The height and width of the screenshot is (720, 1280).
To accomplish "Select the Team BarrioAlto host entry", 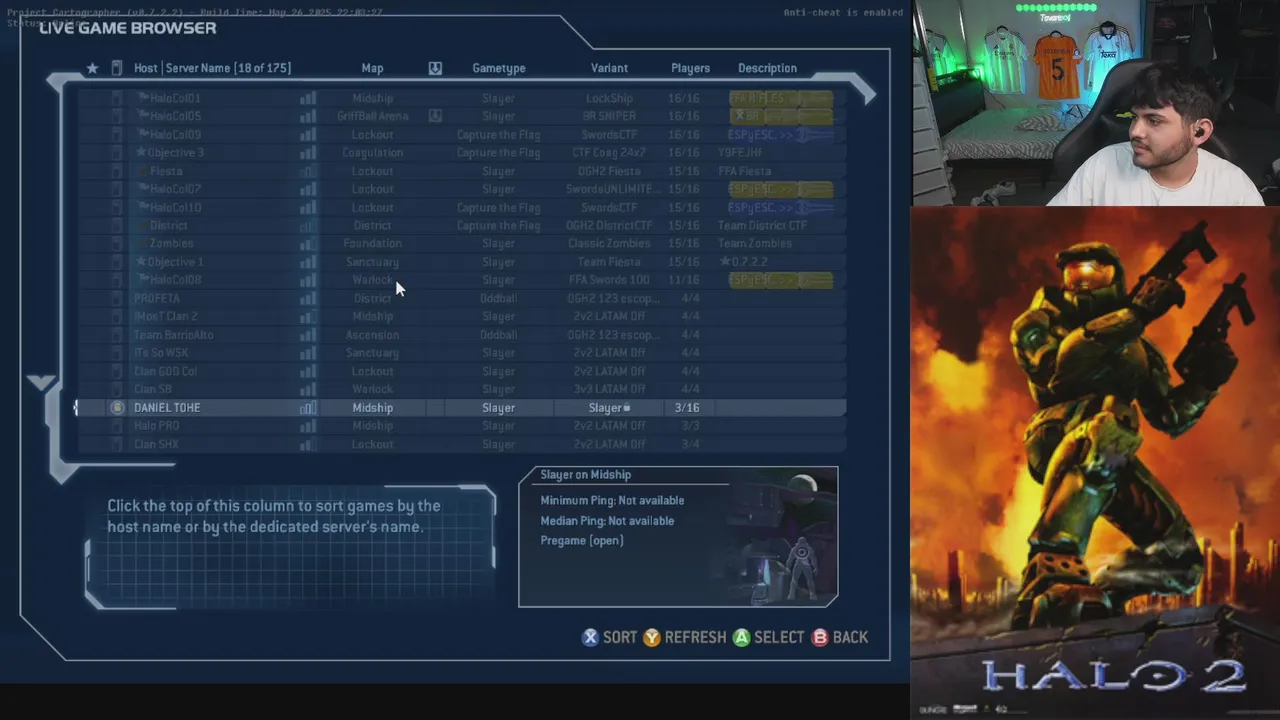I will click(x=173, y=335).
